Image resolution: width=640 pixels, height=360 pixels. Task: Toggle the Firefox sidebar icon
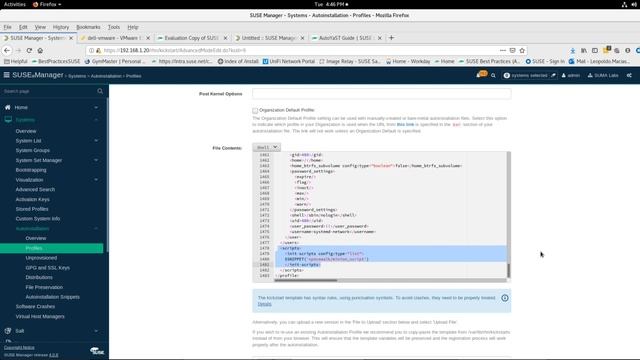coord(595,50)
